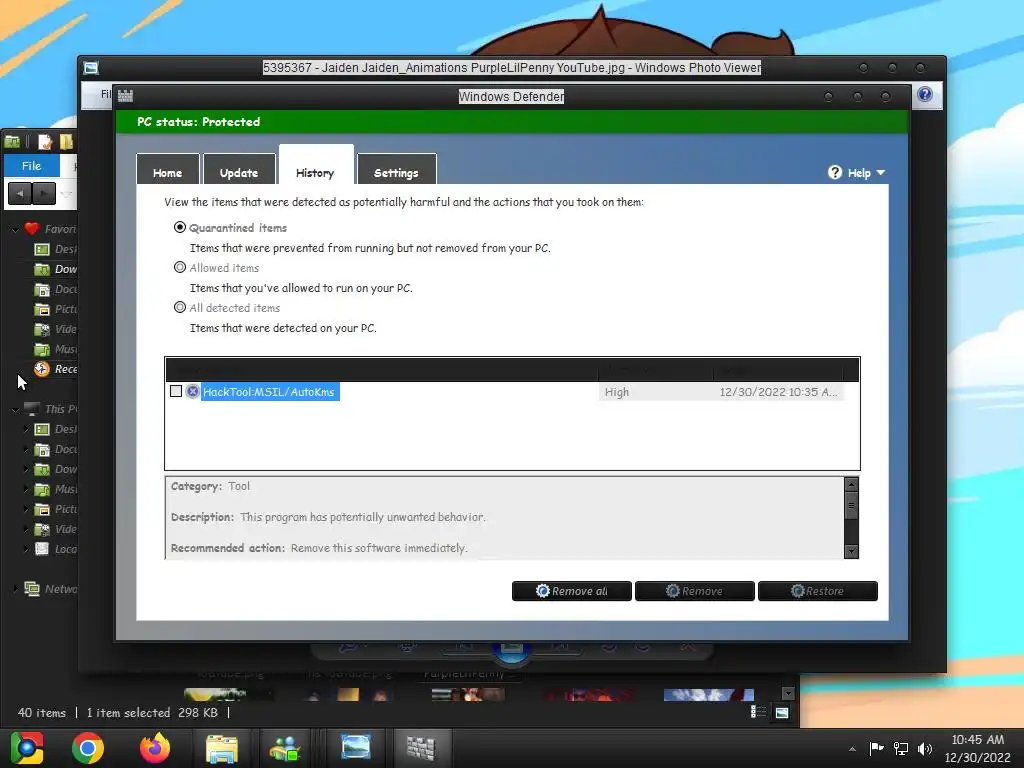Expand the Network tree node
The width and height of the screenshot is (1024, 768).
[x=16, y=588]
